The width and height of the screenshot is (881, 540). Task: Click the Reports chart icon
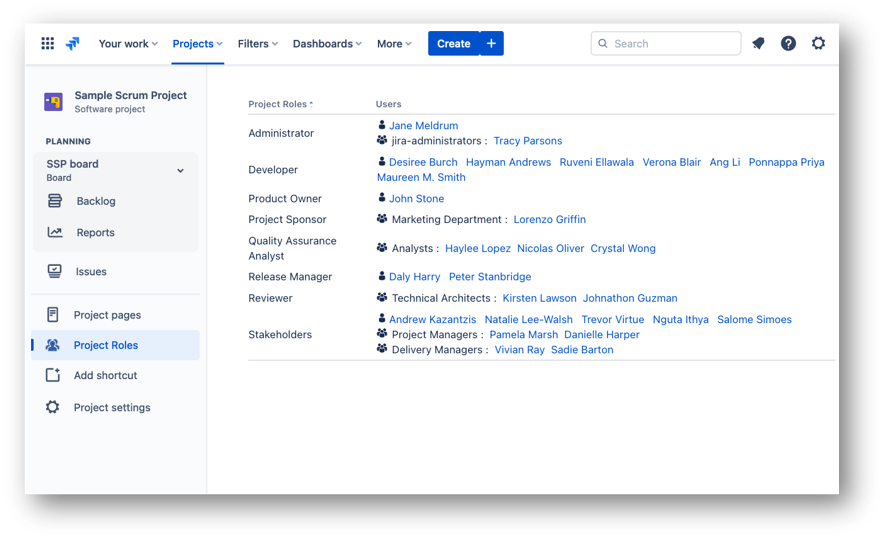pos(55,232)
